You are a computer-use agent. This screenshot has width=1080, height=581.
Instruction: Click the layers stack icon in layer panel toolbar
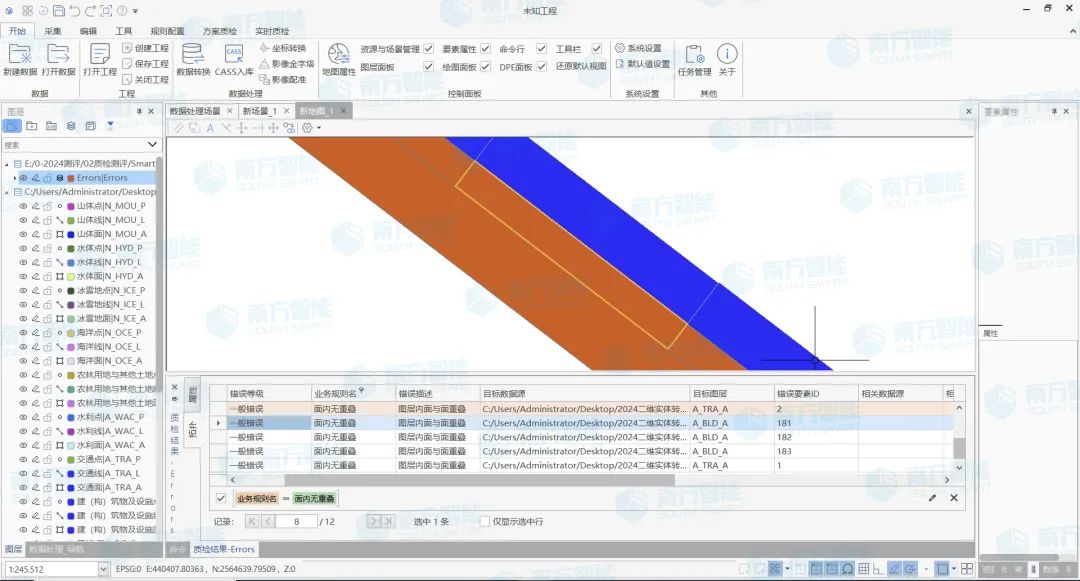tap(71, 126)
